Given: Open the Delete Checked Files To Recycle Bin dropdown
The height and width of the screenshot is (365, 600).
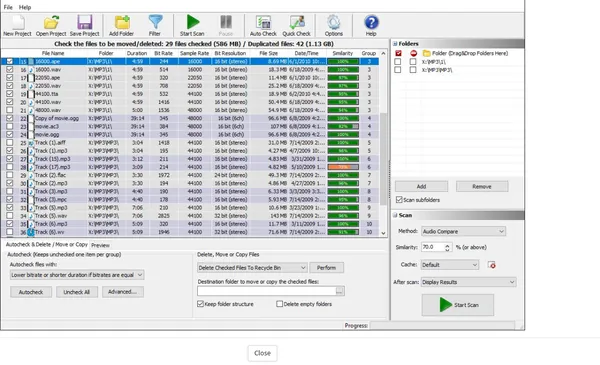Looking at the screenshot, I should (x=252, y=268).
